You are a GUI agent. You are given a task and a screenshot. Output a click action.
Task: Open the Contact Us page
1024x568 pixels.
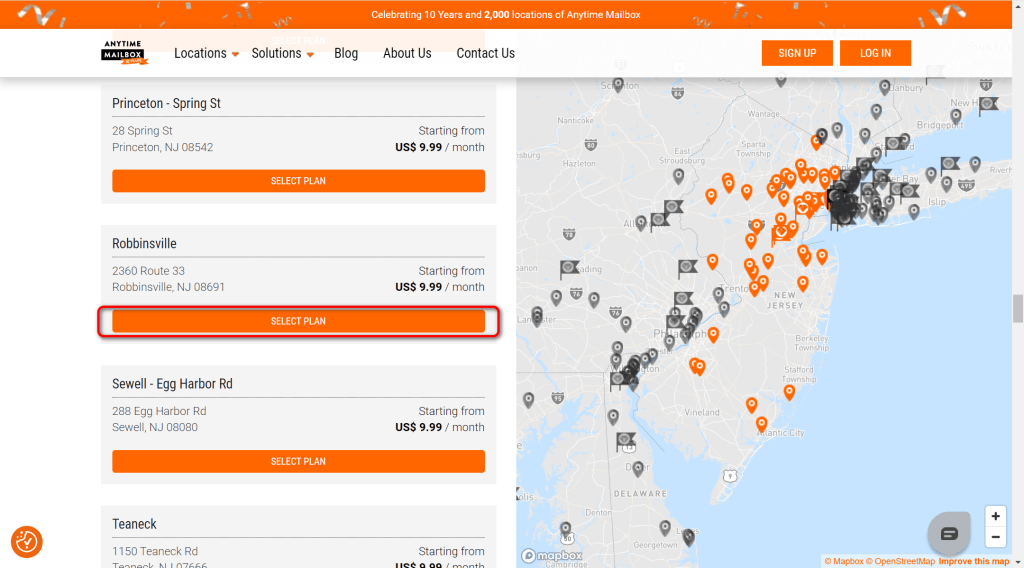pos(485,54)
